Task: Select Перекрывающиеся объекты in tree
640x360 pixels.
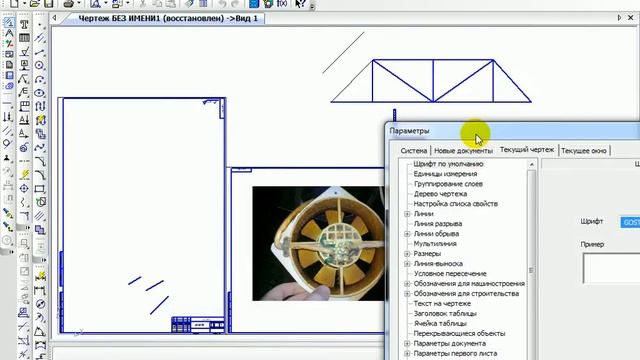Action: pos(459,333)
